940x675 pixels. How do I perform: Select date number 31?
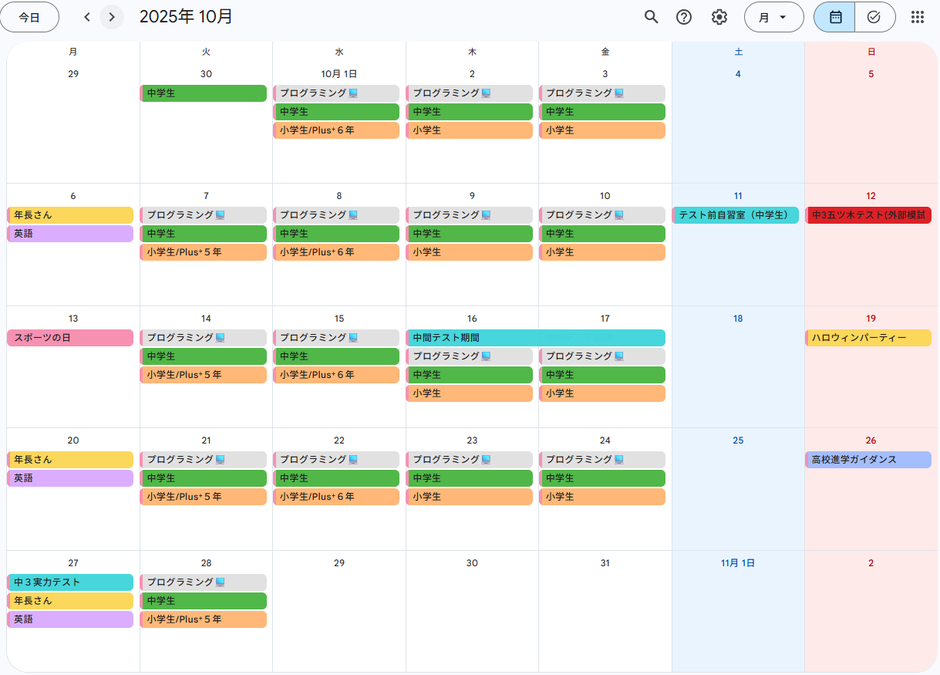pos(605,563)
